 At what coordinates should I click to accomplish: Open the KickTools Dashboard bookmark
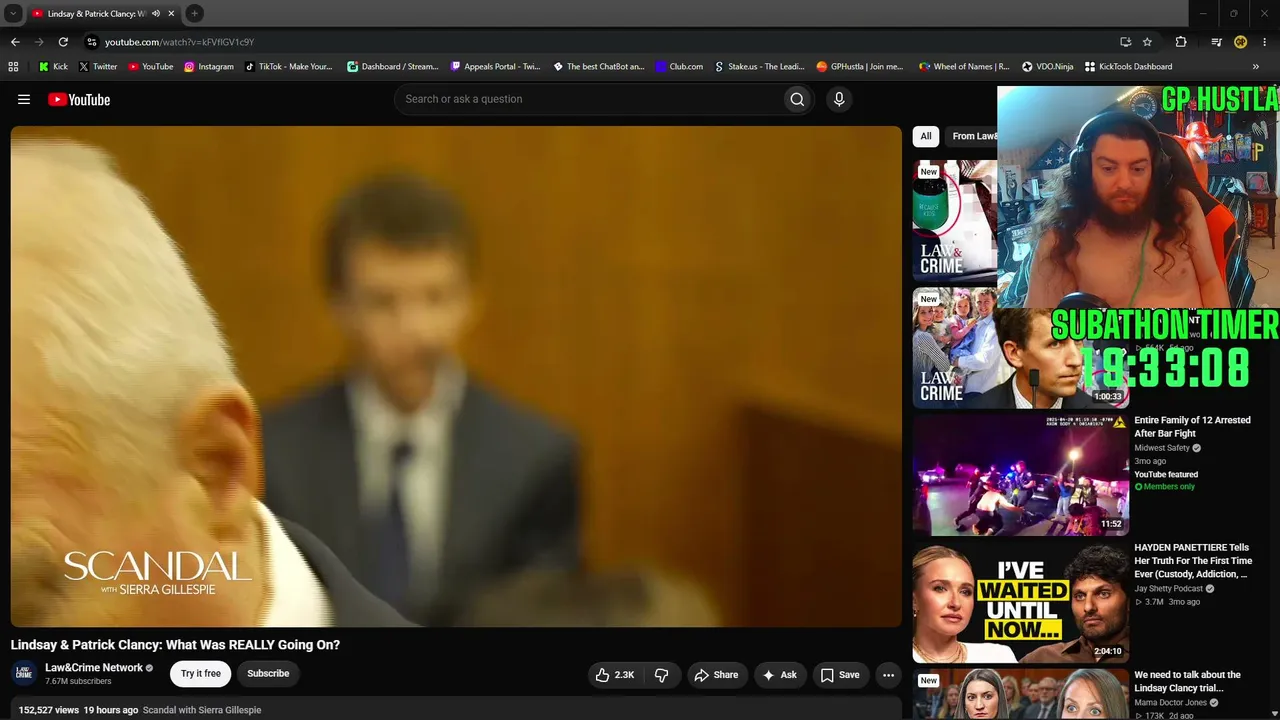point(1129,67)
